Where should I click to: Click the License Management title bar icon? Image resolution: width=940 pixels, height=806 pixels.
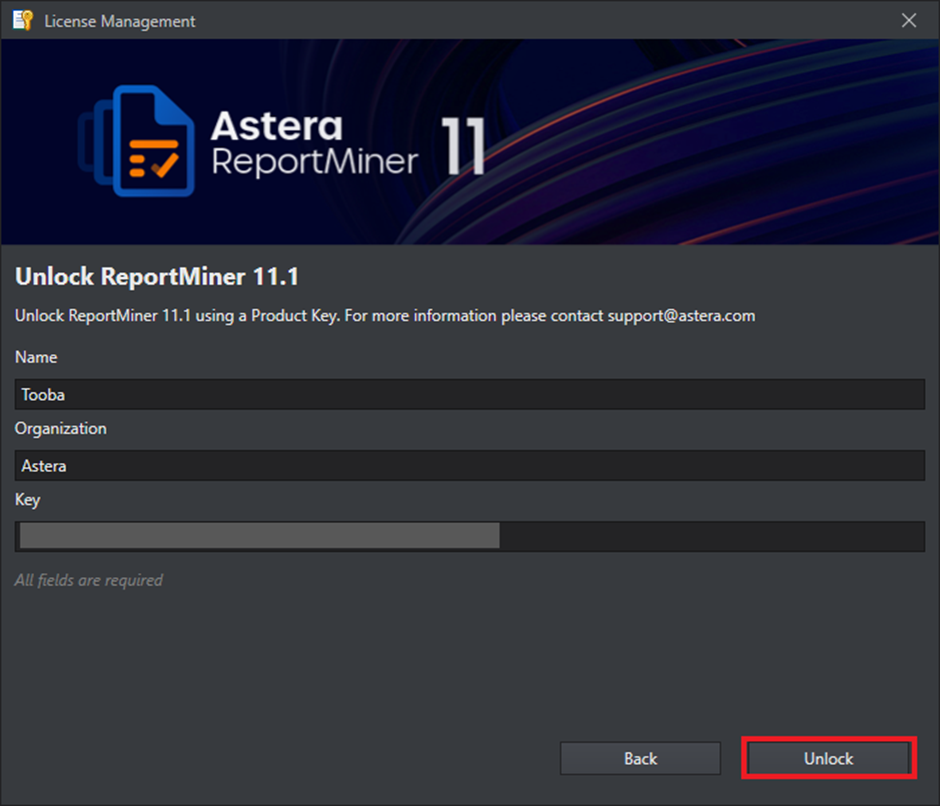point(23,20)
